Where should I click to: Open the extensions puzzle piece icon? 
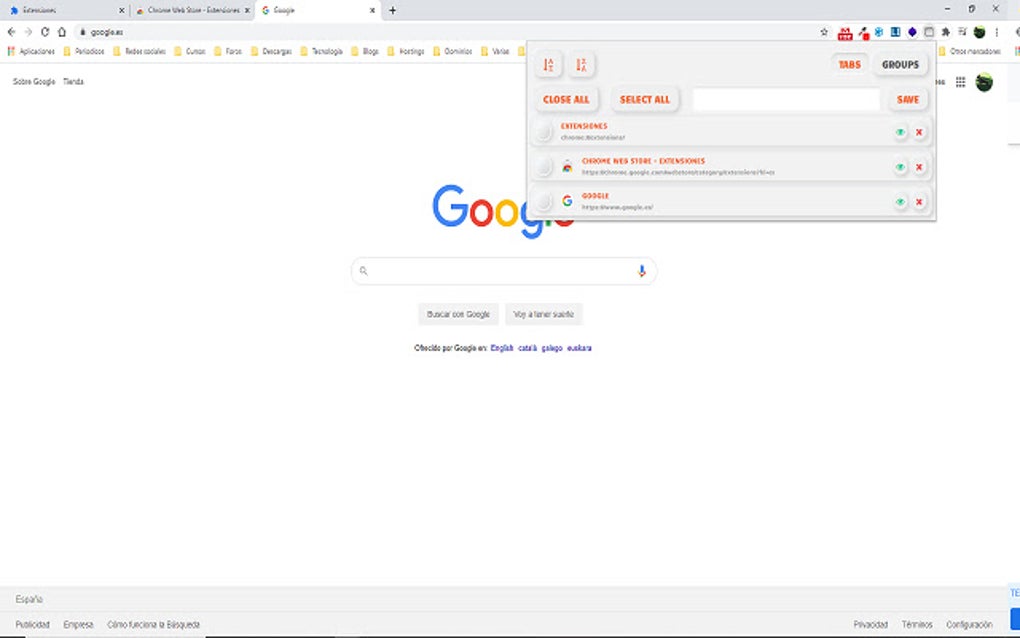(945, 31)
